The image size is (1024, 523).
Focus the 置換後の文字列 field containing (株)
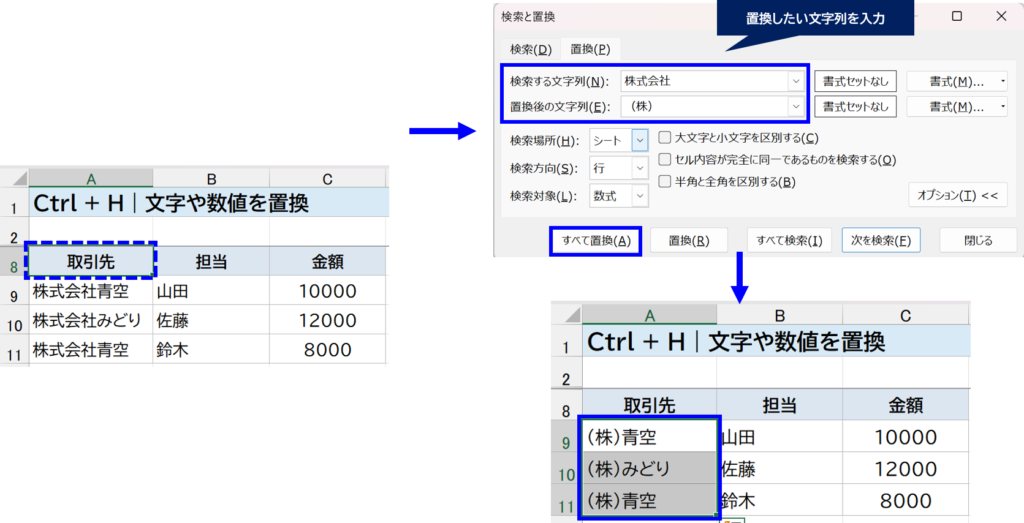705,106
